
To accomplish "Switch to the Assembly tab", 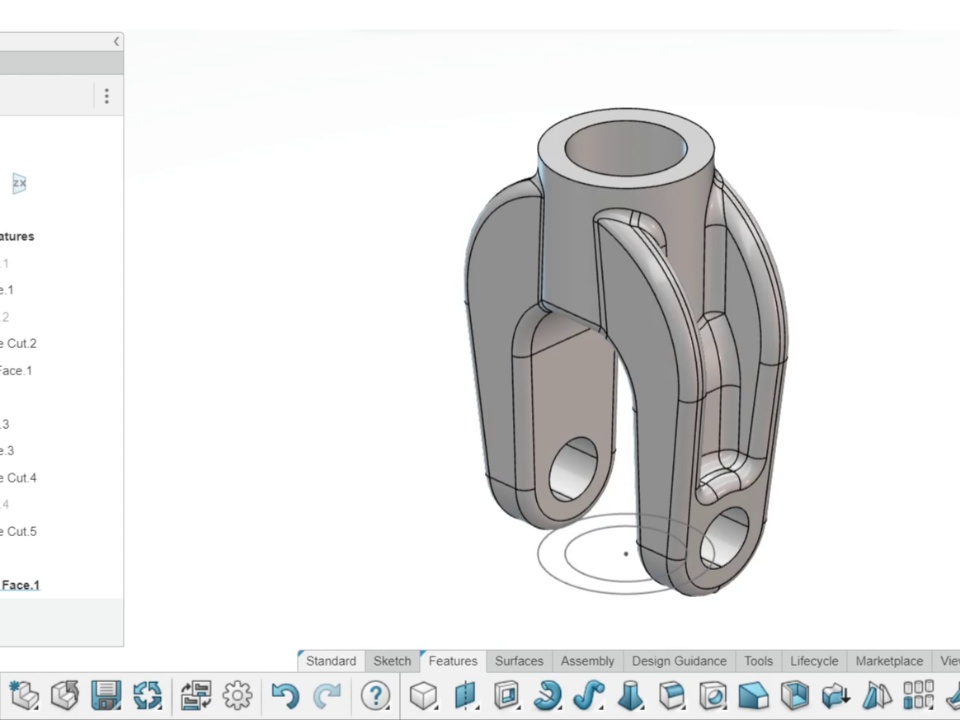I will coord(587,661).
